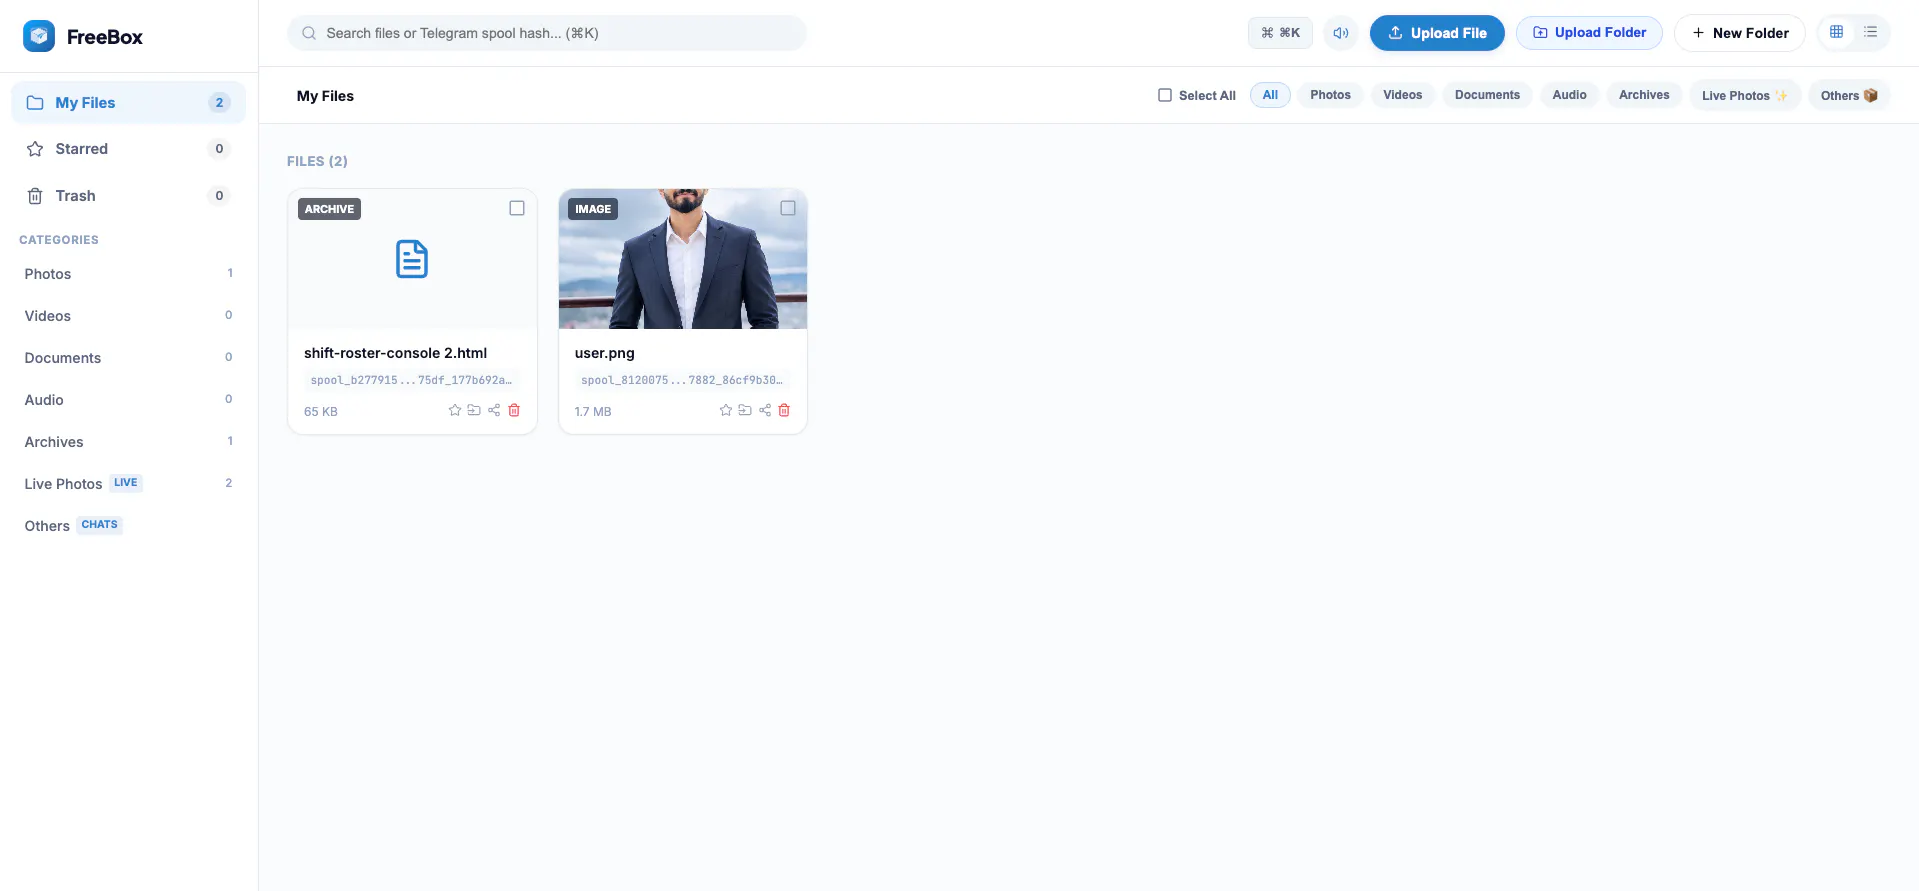
Task: Filter files by Audio tab
Action: tap(1569, 95)
